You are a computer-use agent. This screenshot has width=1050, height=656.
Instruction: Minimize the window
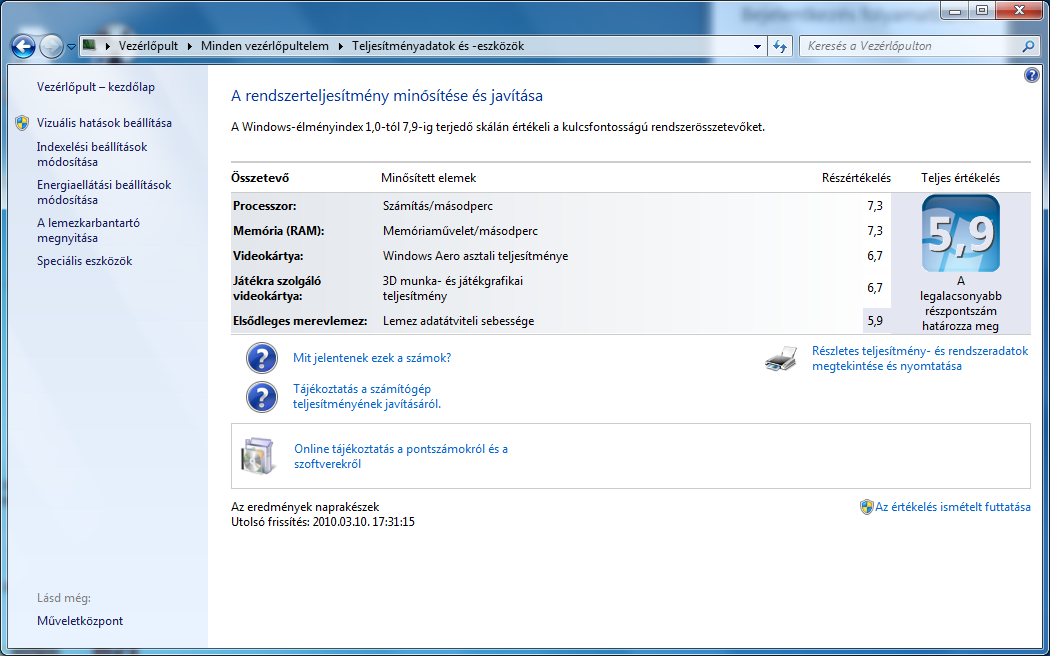(x=955, y=10)
